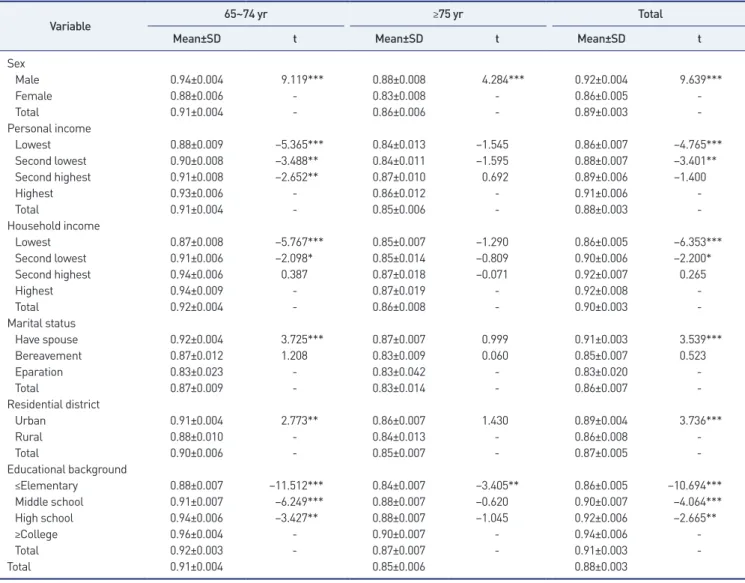Click the t value "–1.400"
Screen dimensions: 745x583
point(690,177)
